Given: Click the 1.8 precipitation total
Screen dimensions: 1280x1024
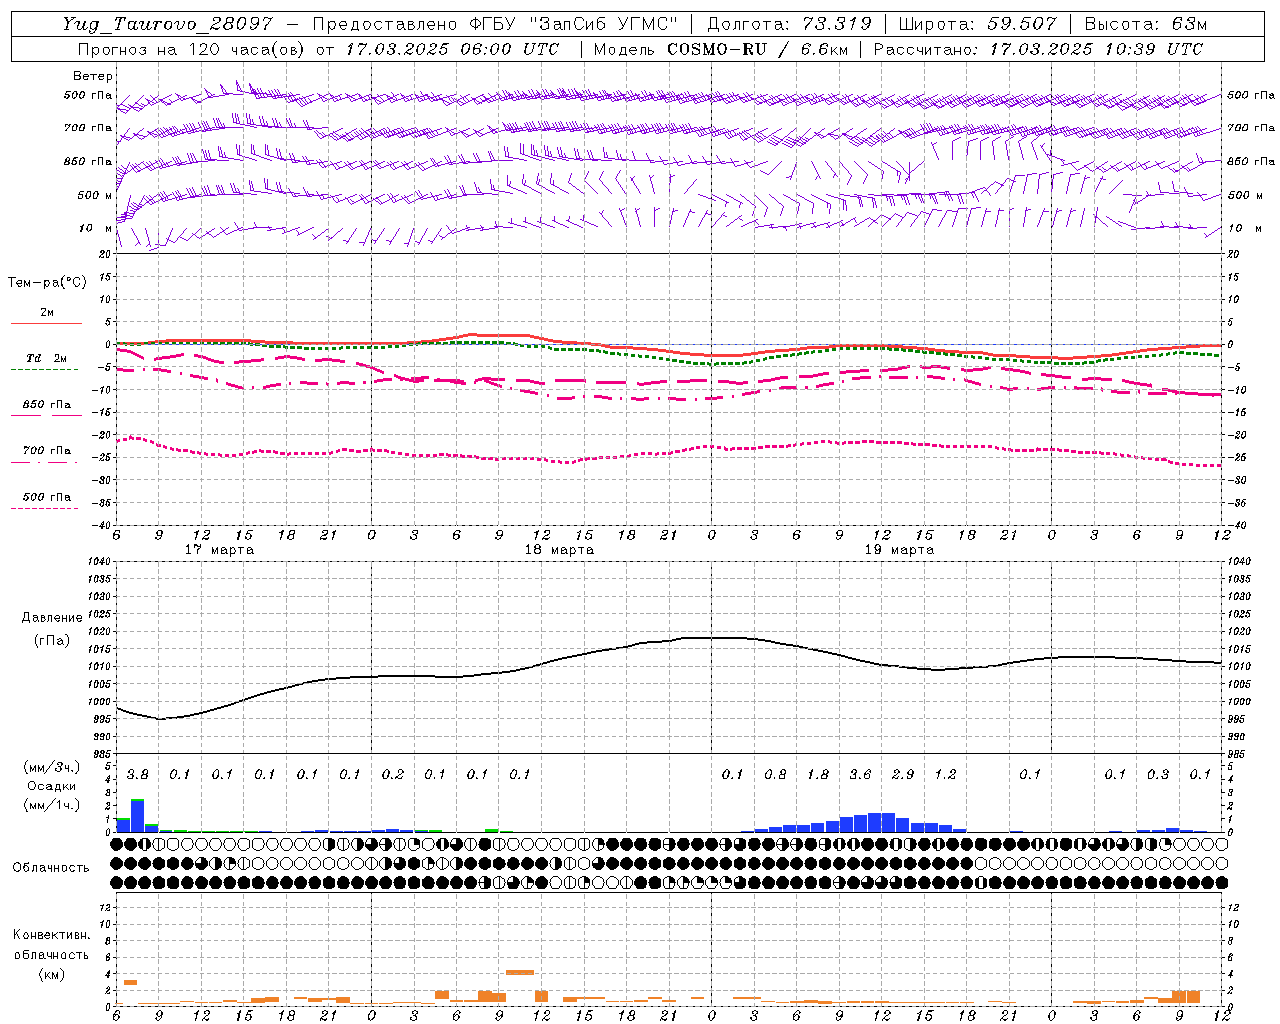Looking at the screenshot, I should click(x=818, y=774).
